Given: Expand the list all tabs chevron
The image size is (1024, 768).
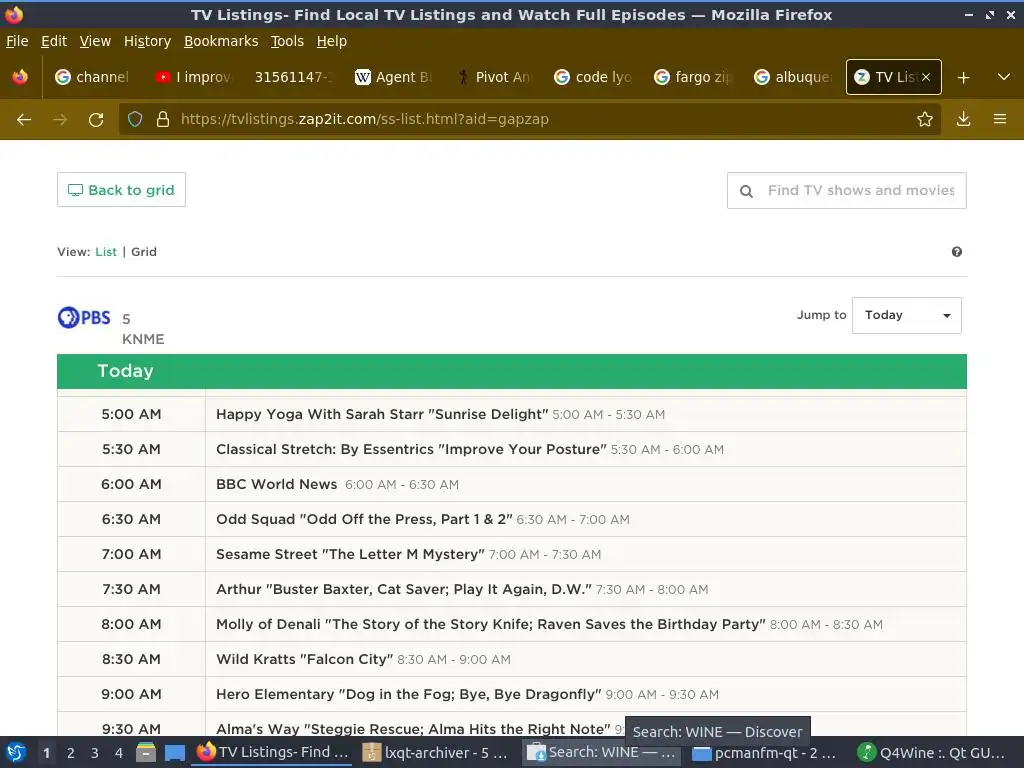Looking at the screenshot, I should 1004,77.
